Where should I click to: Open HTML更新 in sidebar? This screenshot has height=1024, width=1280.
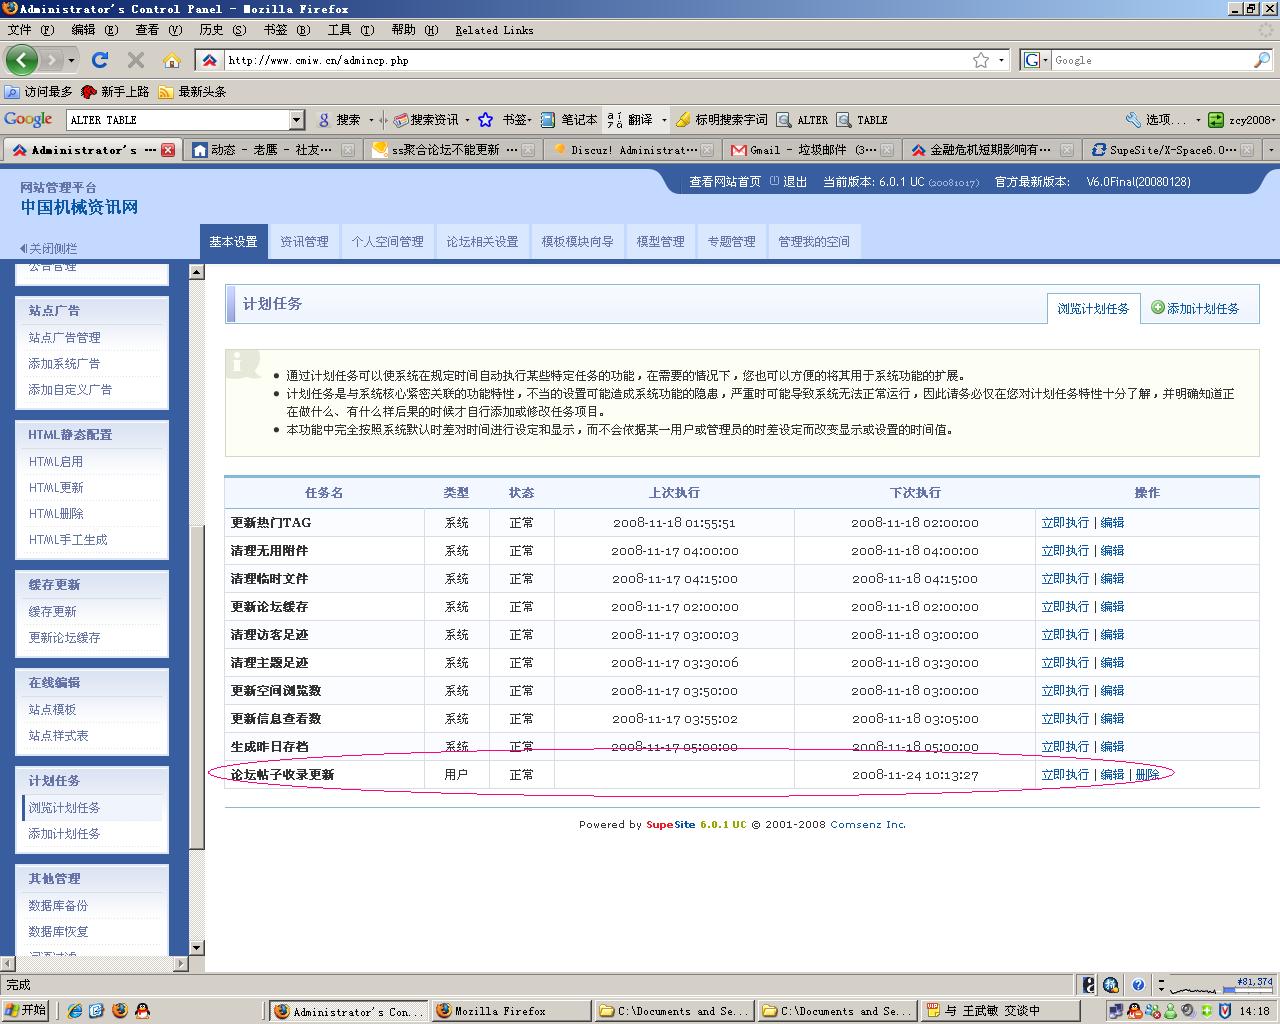click(56, 487)
